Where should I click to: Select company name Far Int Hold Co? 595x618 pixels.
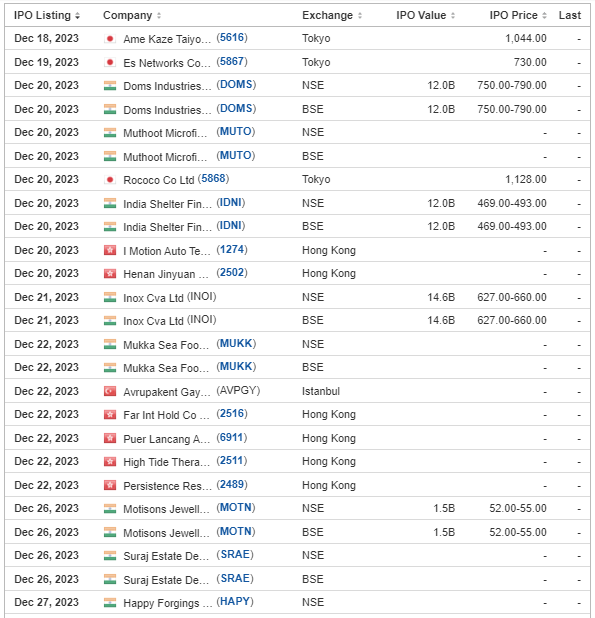click(x=166, y=415)
